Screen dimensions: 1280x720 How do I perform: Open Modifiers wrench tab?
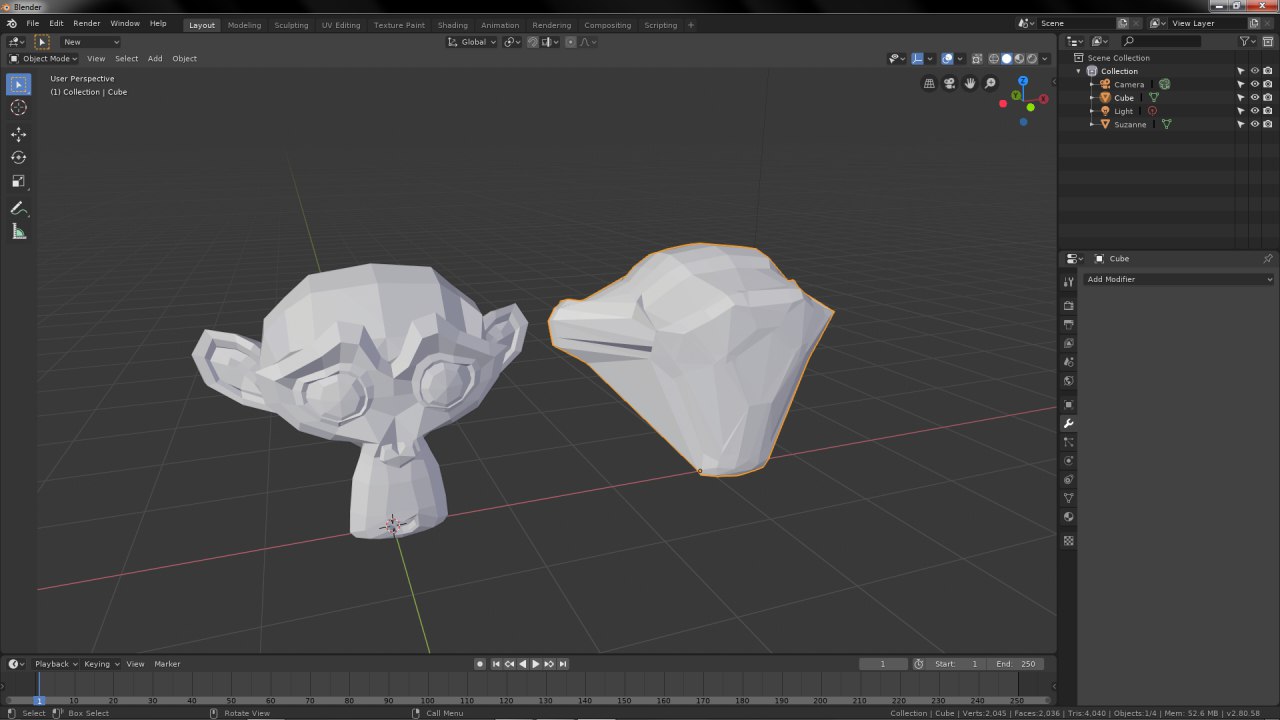tap(1068, 424)
